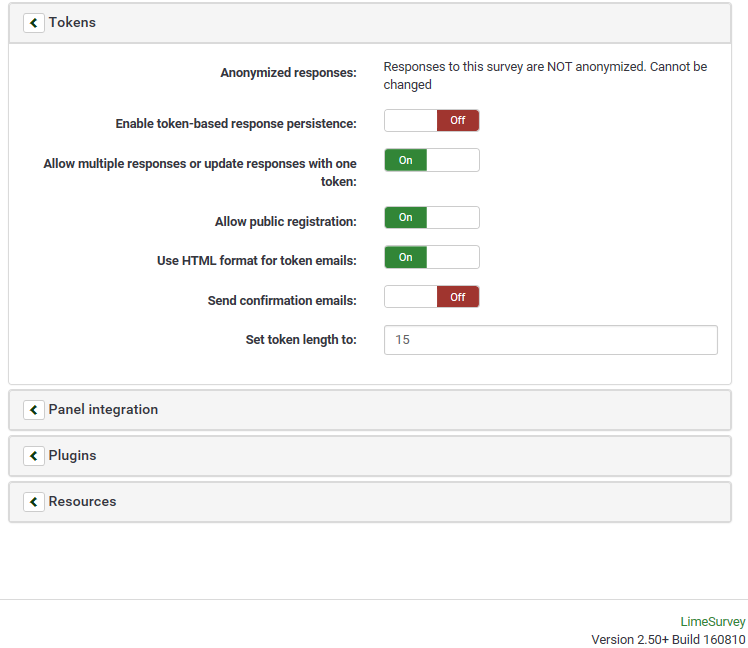Click the chevron icon beside Panel integration
This screenshot has height=648, width=748.
click(34, 410)
